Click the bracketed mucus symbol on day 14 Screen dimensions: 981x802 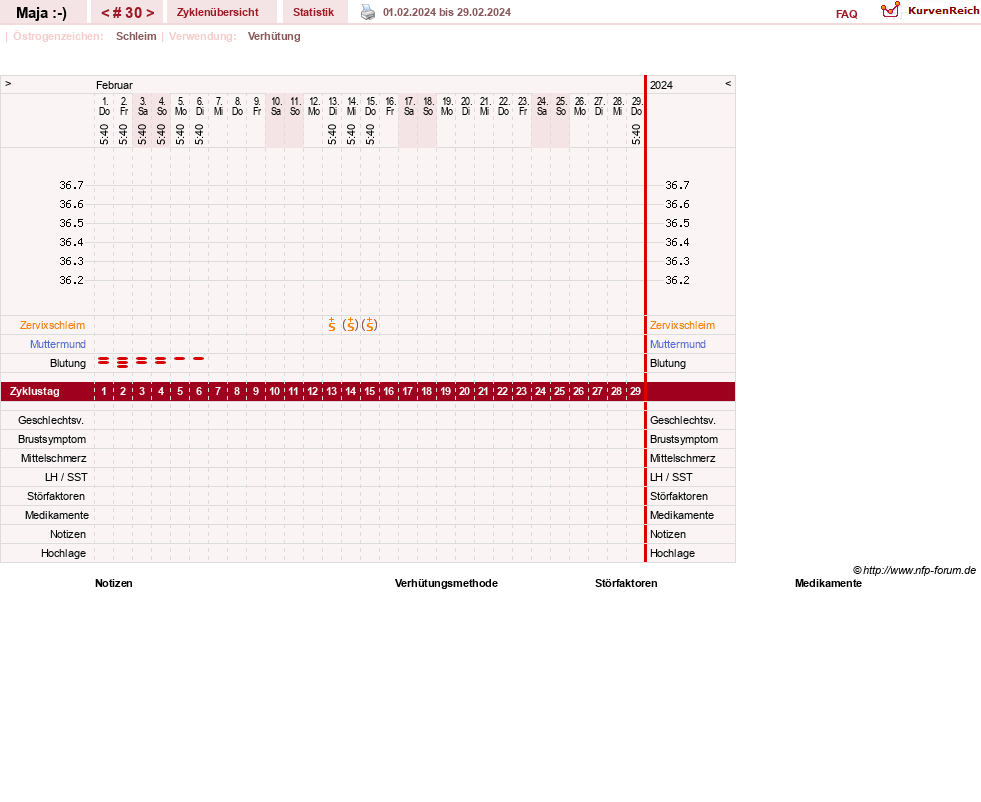(350, 325)
